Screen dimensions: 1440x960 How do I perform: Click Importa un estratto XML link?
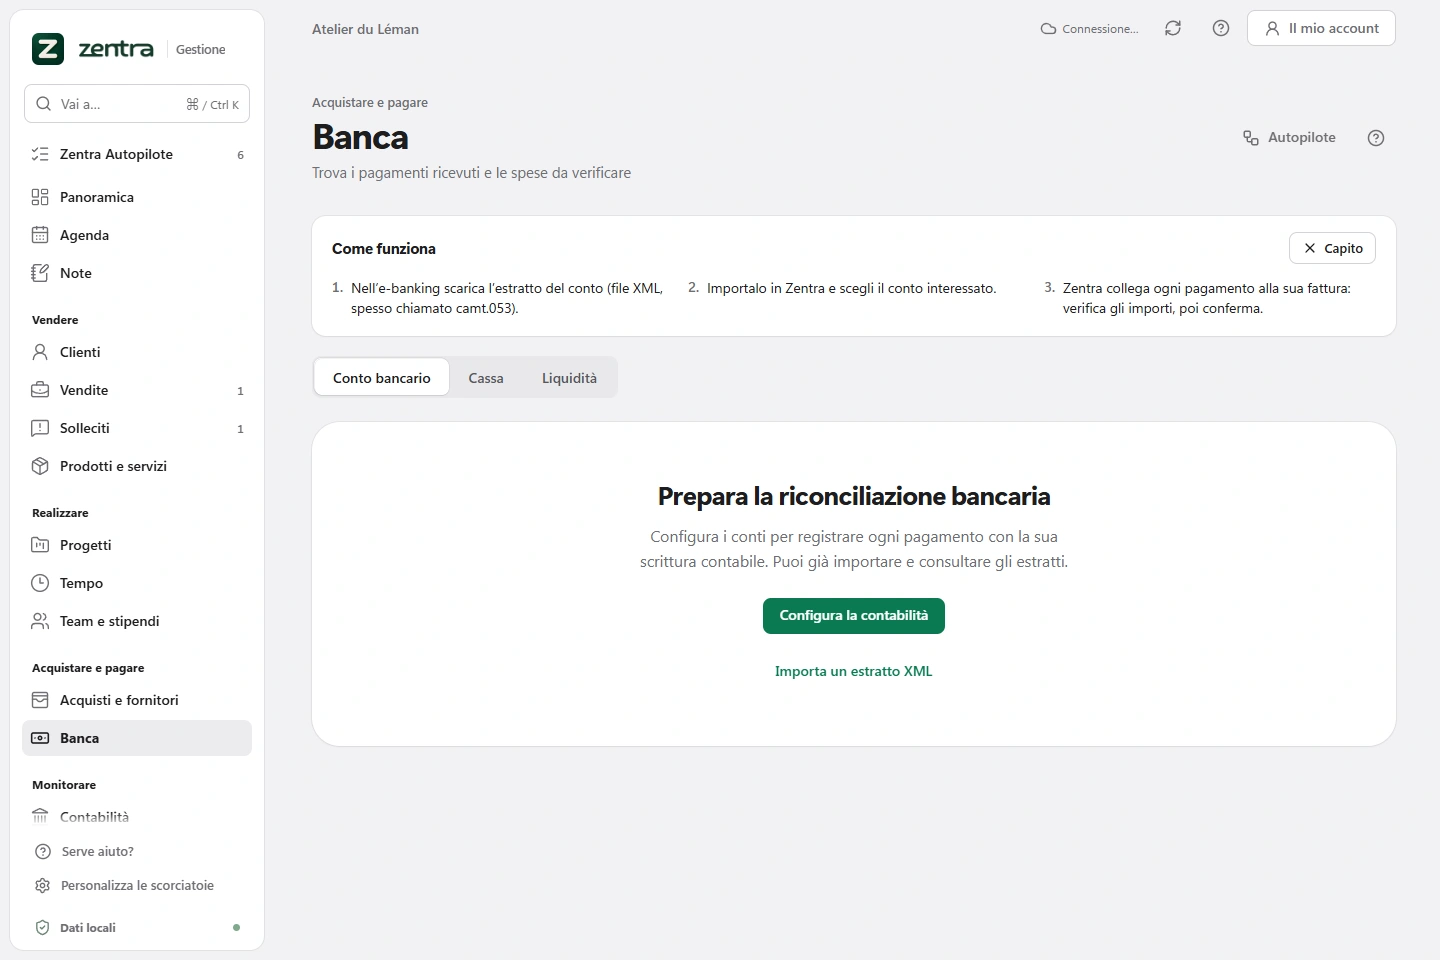(x=854, y=671)
